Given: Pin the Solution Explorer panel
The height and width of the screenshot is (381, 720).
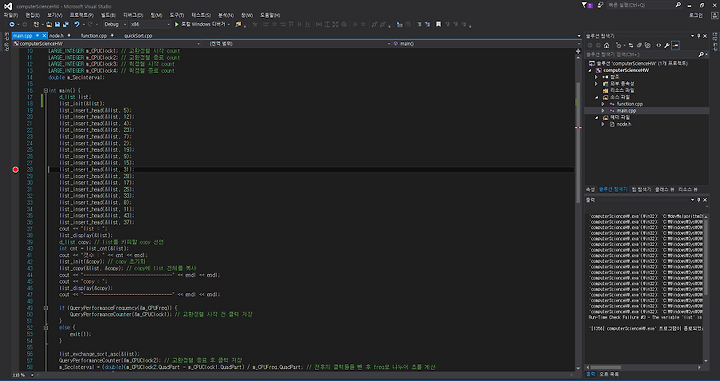Looking at the screenshot, I should (699, 36).
